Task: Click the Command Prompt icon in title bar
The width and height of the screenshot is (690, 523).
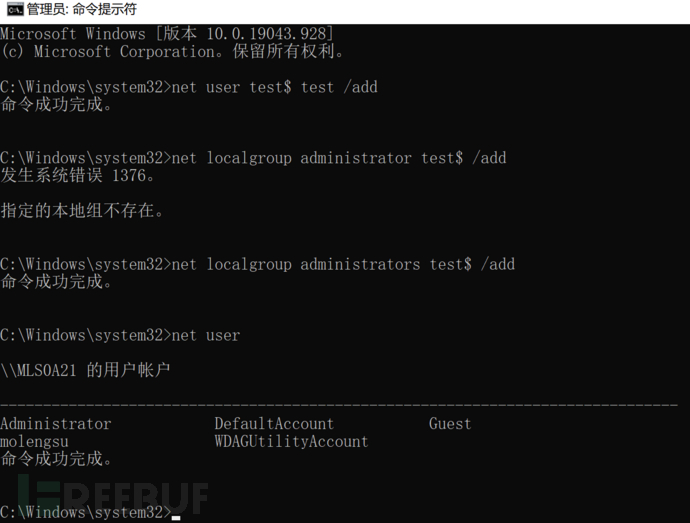Action: pos(15,9)
